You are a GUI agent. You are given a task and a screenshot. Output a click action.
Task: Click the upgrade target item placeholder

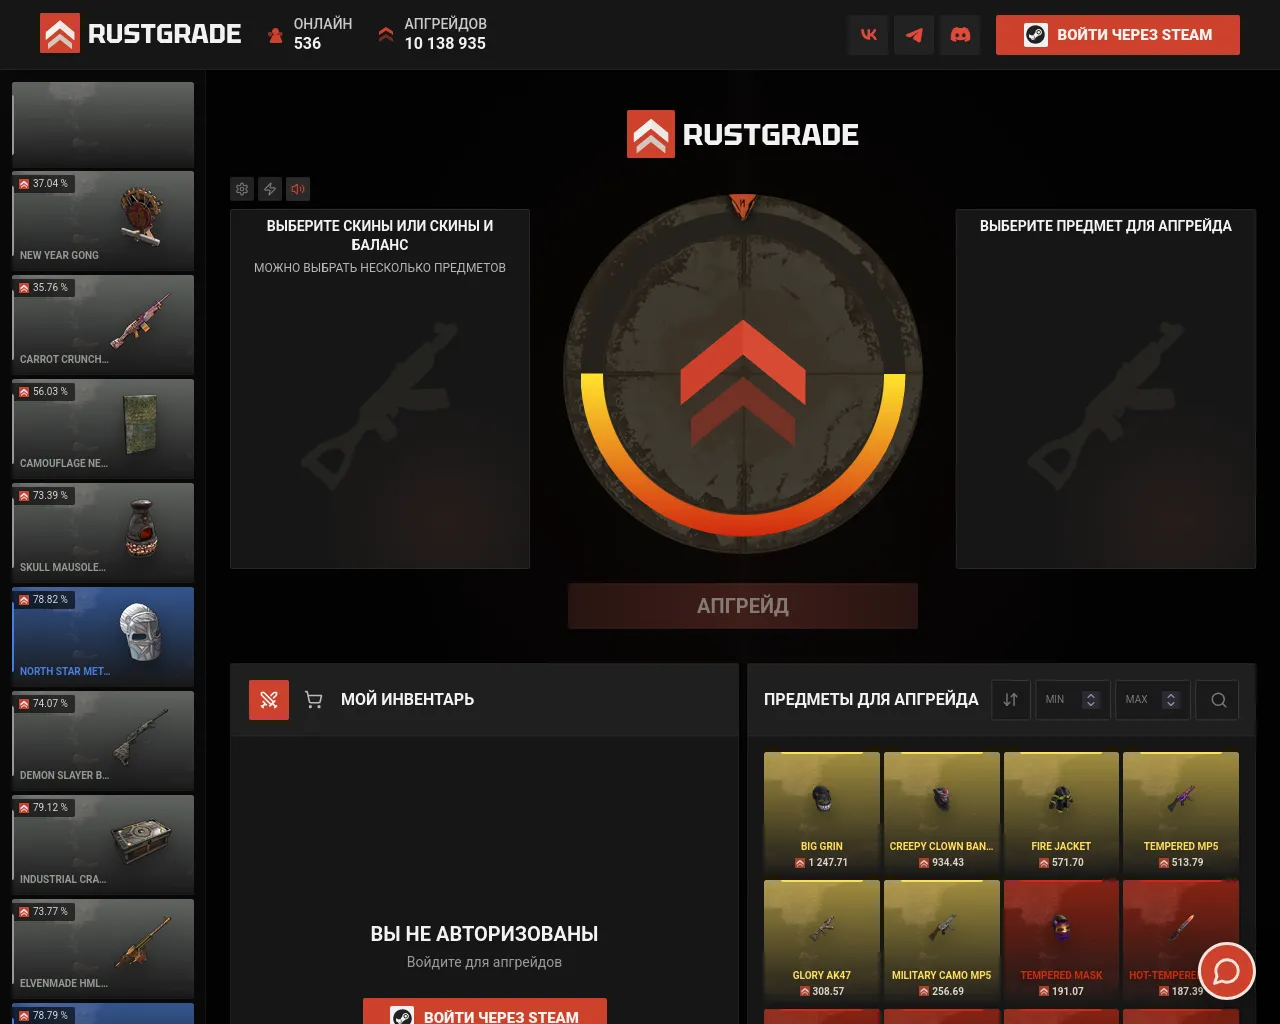click(x=1106, y=389)
